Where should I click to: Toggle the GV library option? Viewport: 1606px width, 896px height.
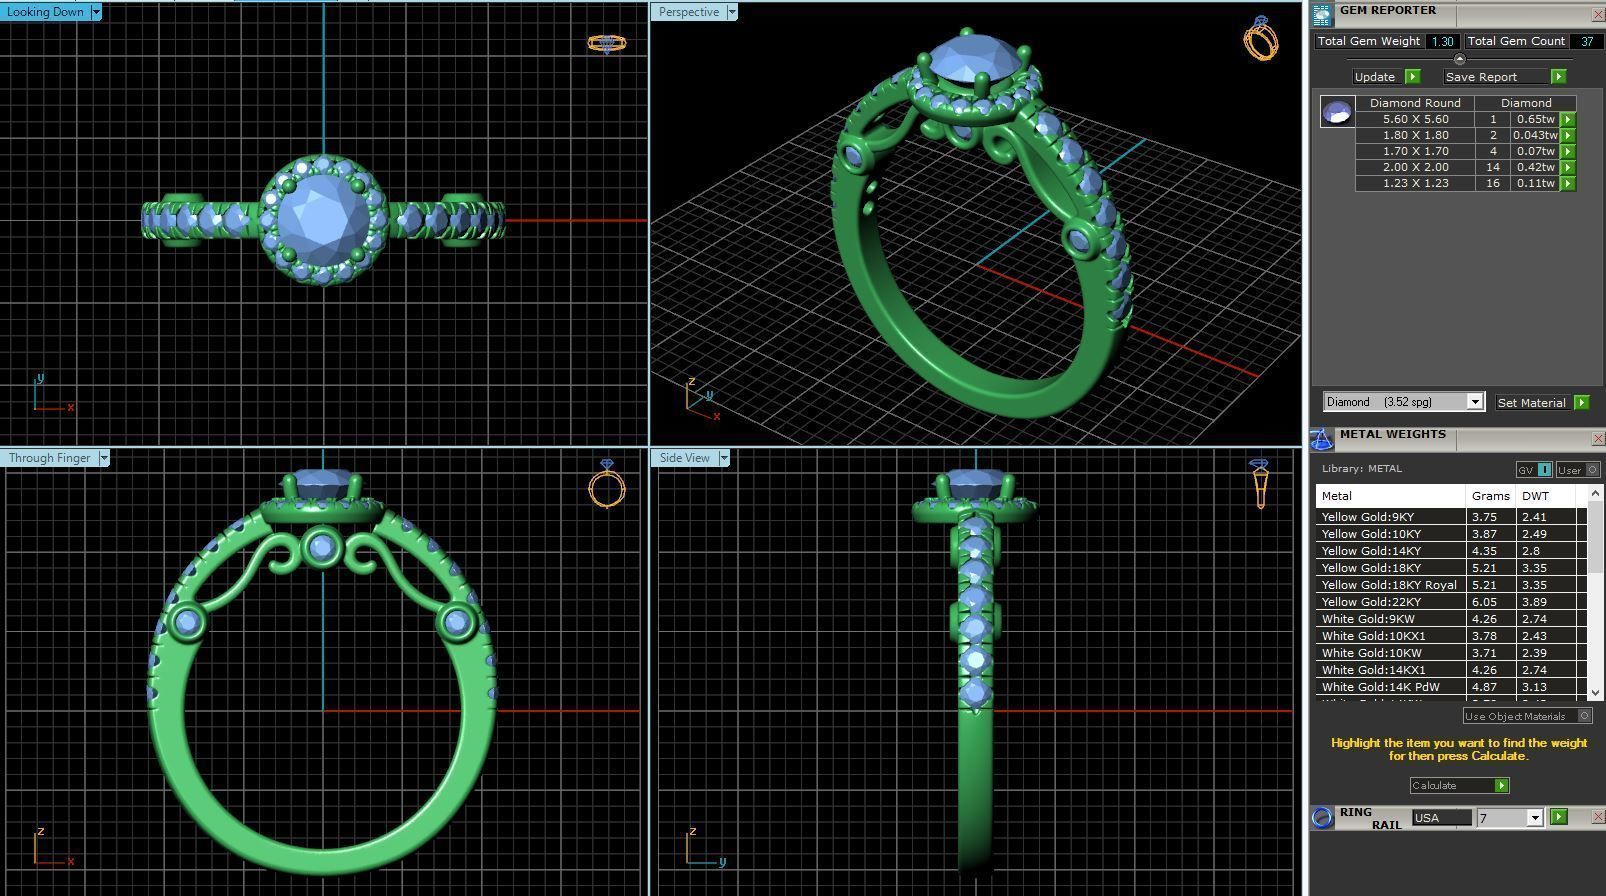click(x=1534, y=470)
